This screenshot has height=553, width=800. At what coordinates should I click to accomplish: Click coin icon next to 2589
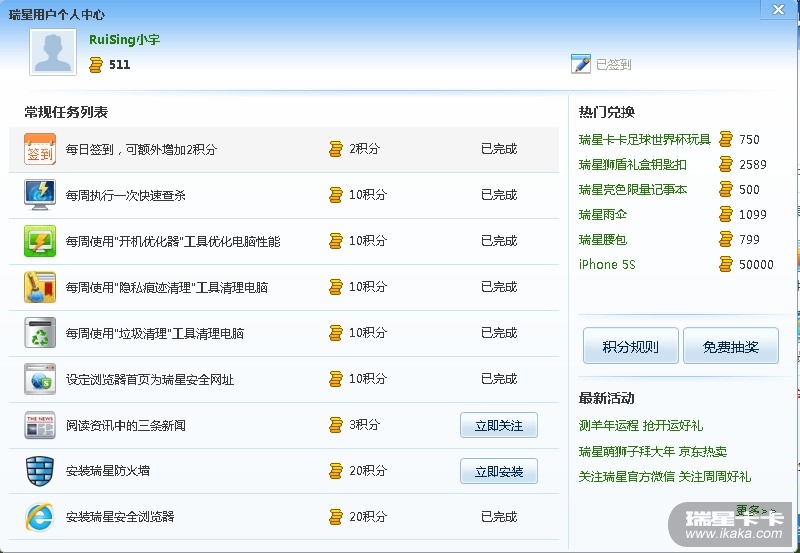pos(726,164)
